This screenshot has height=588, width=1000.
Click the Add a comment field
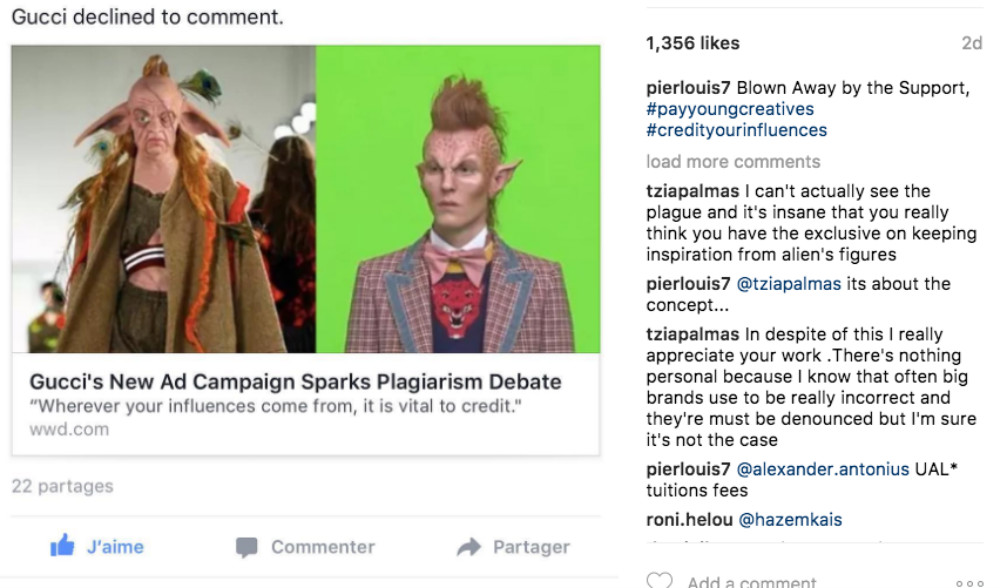pos(751,582)
